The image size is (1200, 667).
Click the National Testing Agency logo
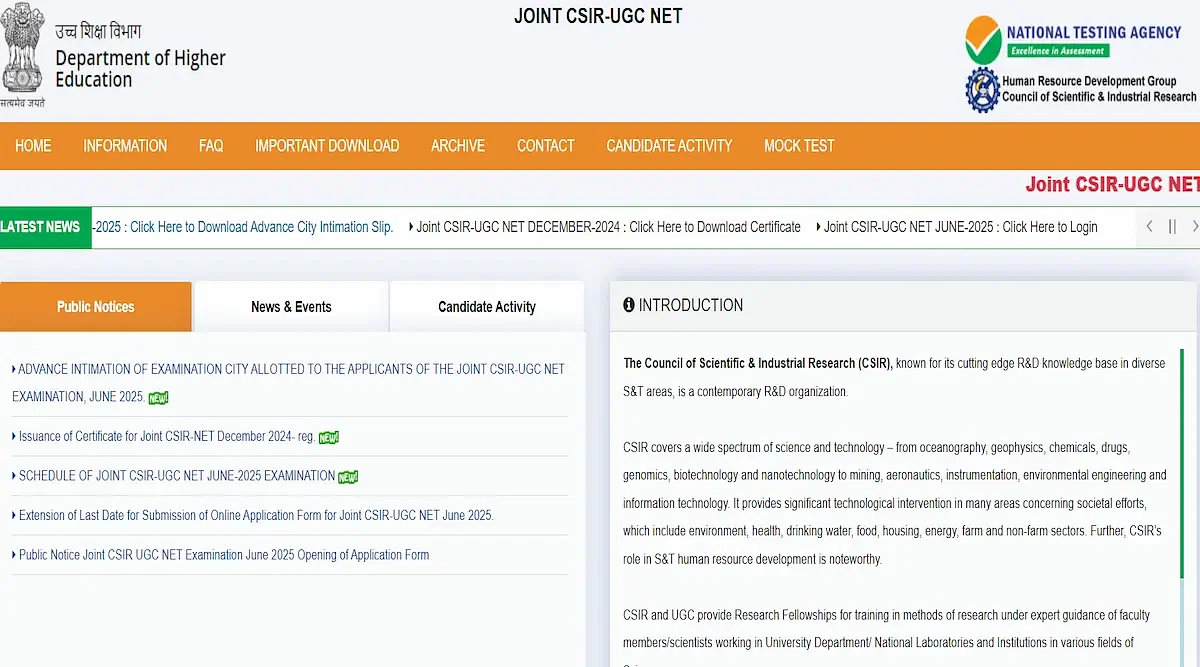click(1073, 40)
